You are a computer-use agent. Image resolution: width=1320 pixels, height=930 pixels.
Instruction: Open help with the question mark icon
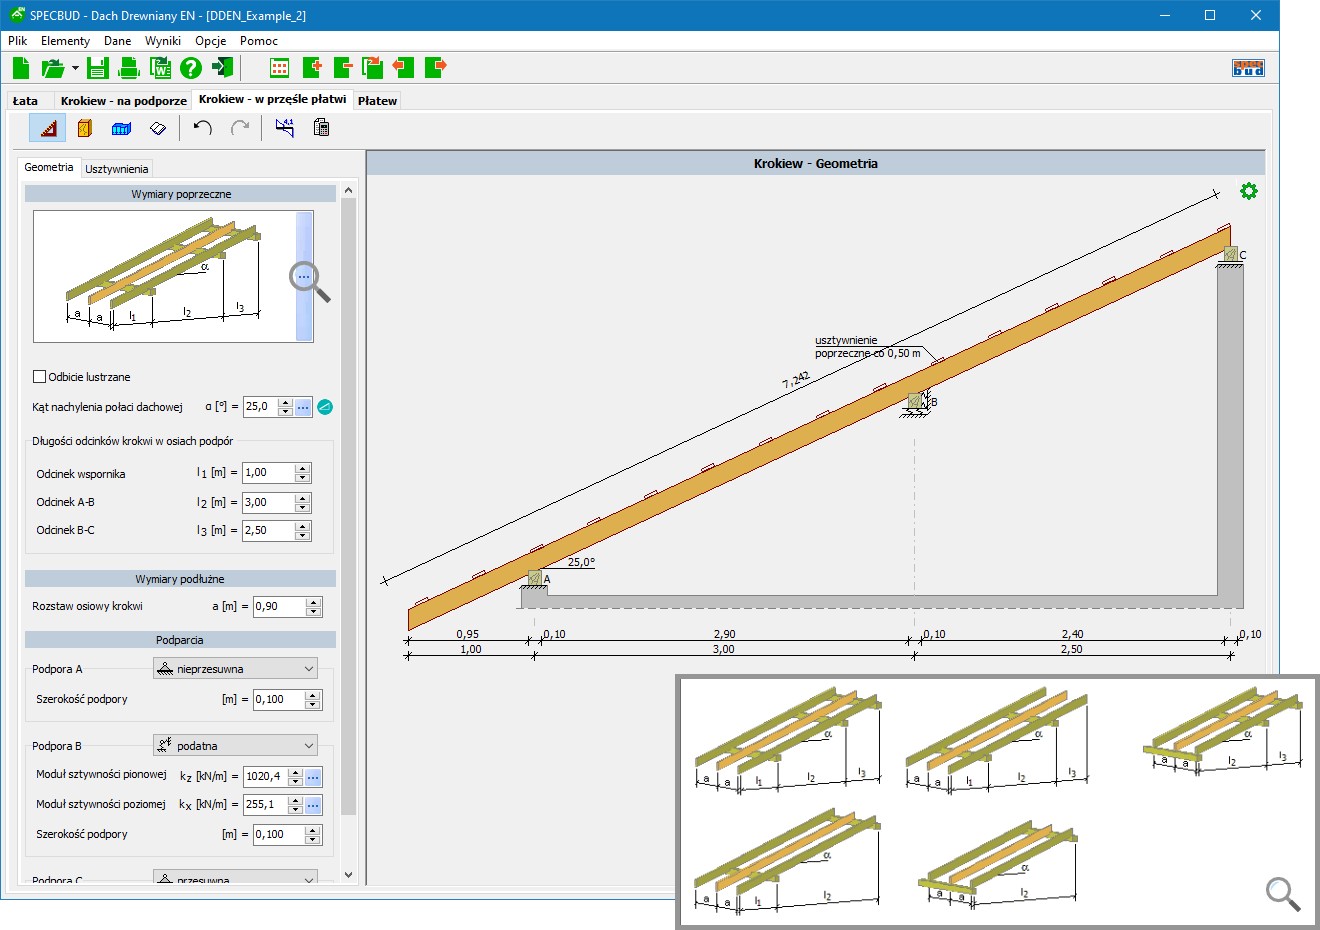191,68
